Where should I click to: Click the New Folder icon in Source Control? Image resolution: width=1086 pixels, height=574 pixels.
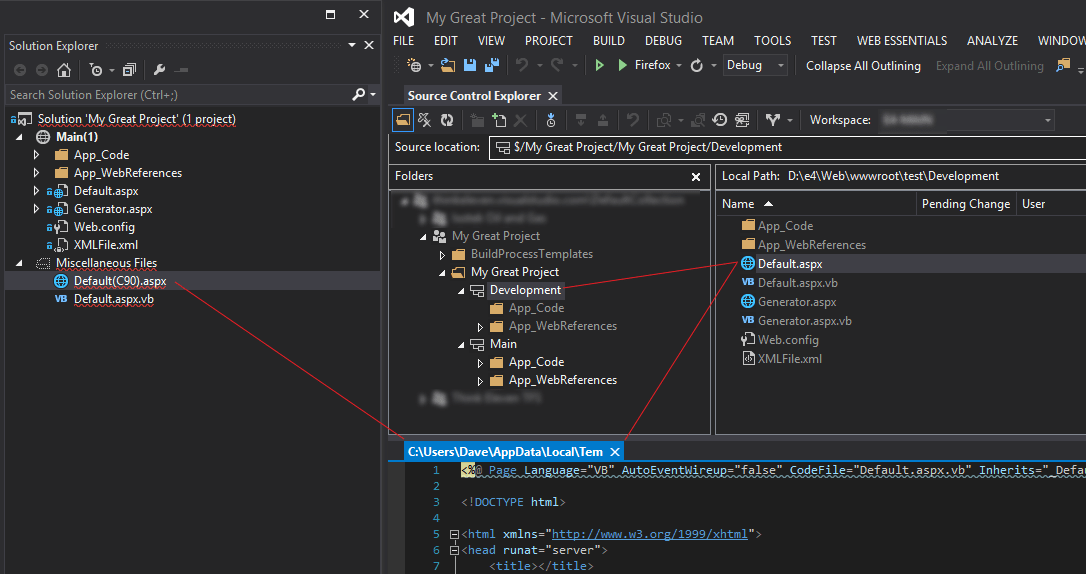[x=477, y=120]
